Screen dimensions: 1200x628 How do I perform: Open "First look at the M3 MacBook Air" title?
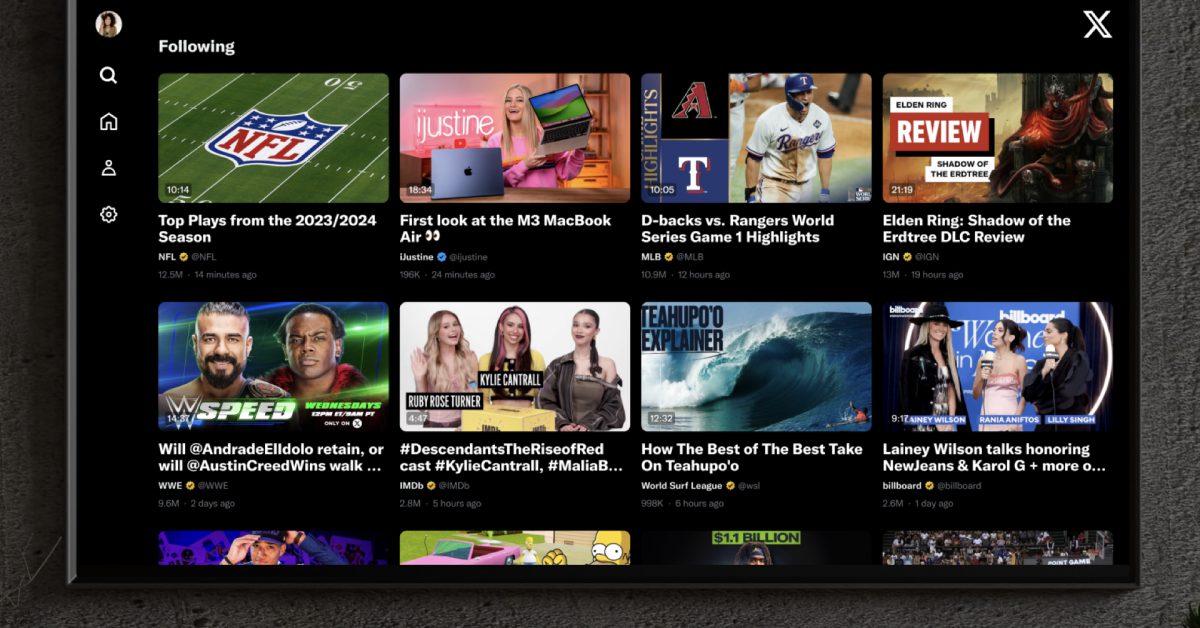pos(505,229)
